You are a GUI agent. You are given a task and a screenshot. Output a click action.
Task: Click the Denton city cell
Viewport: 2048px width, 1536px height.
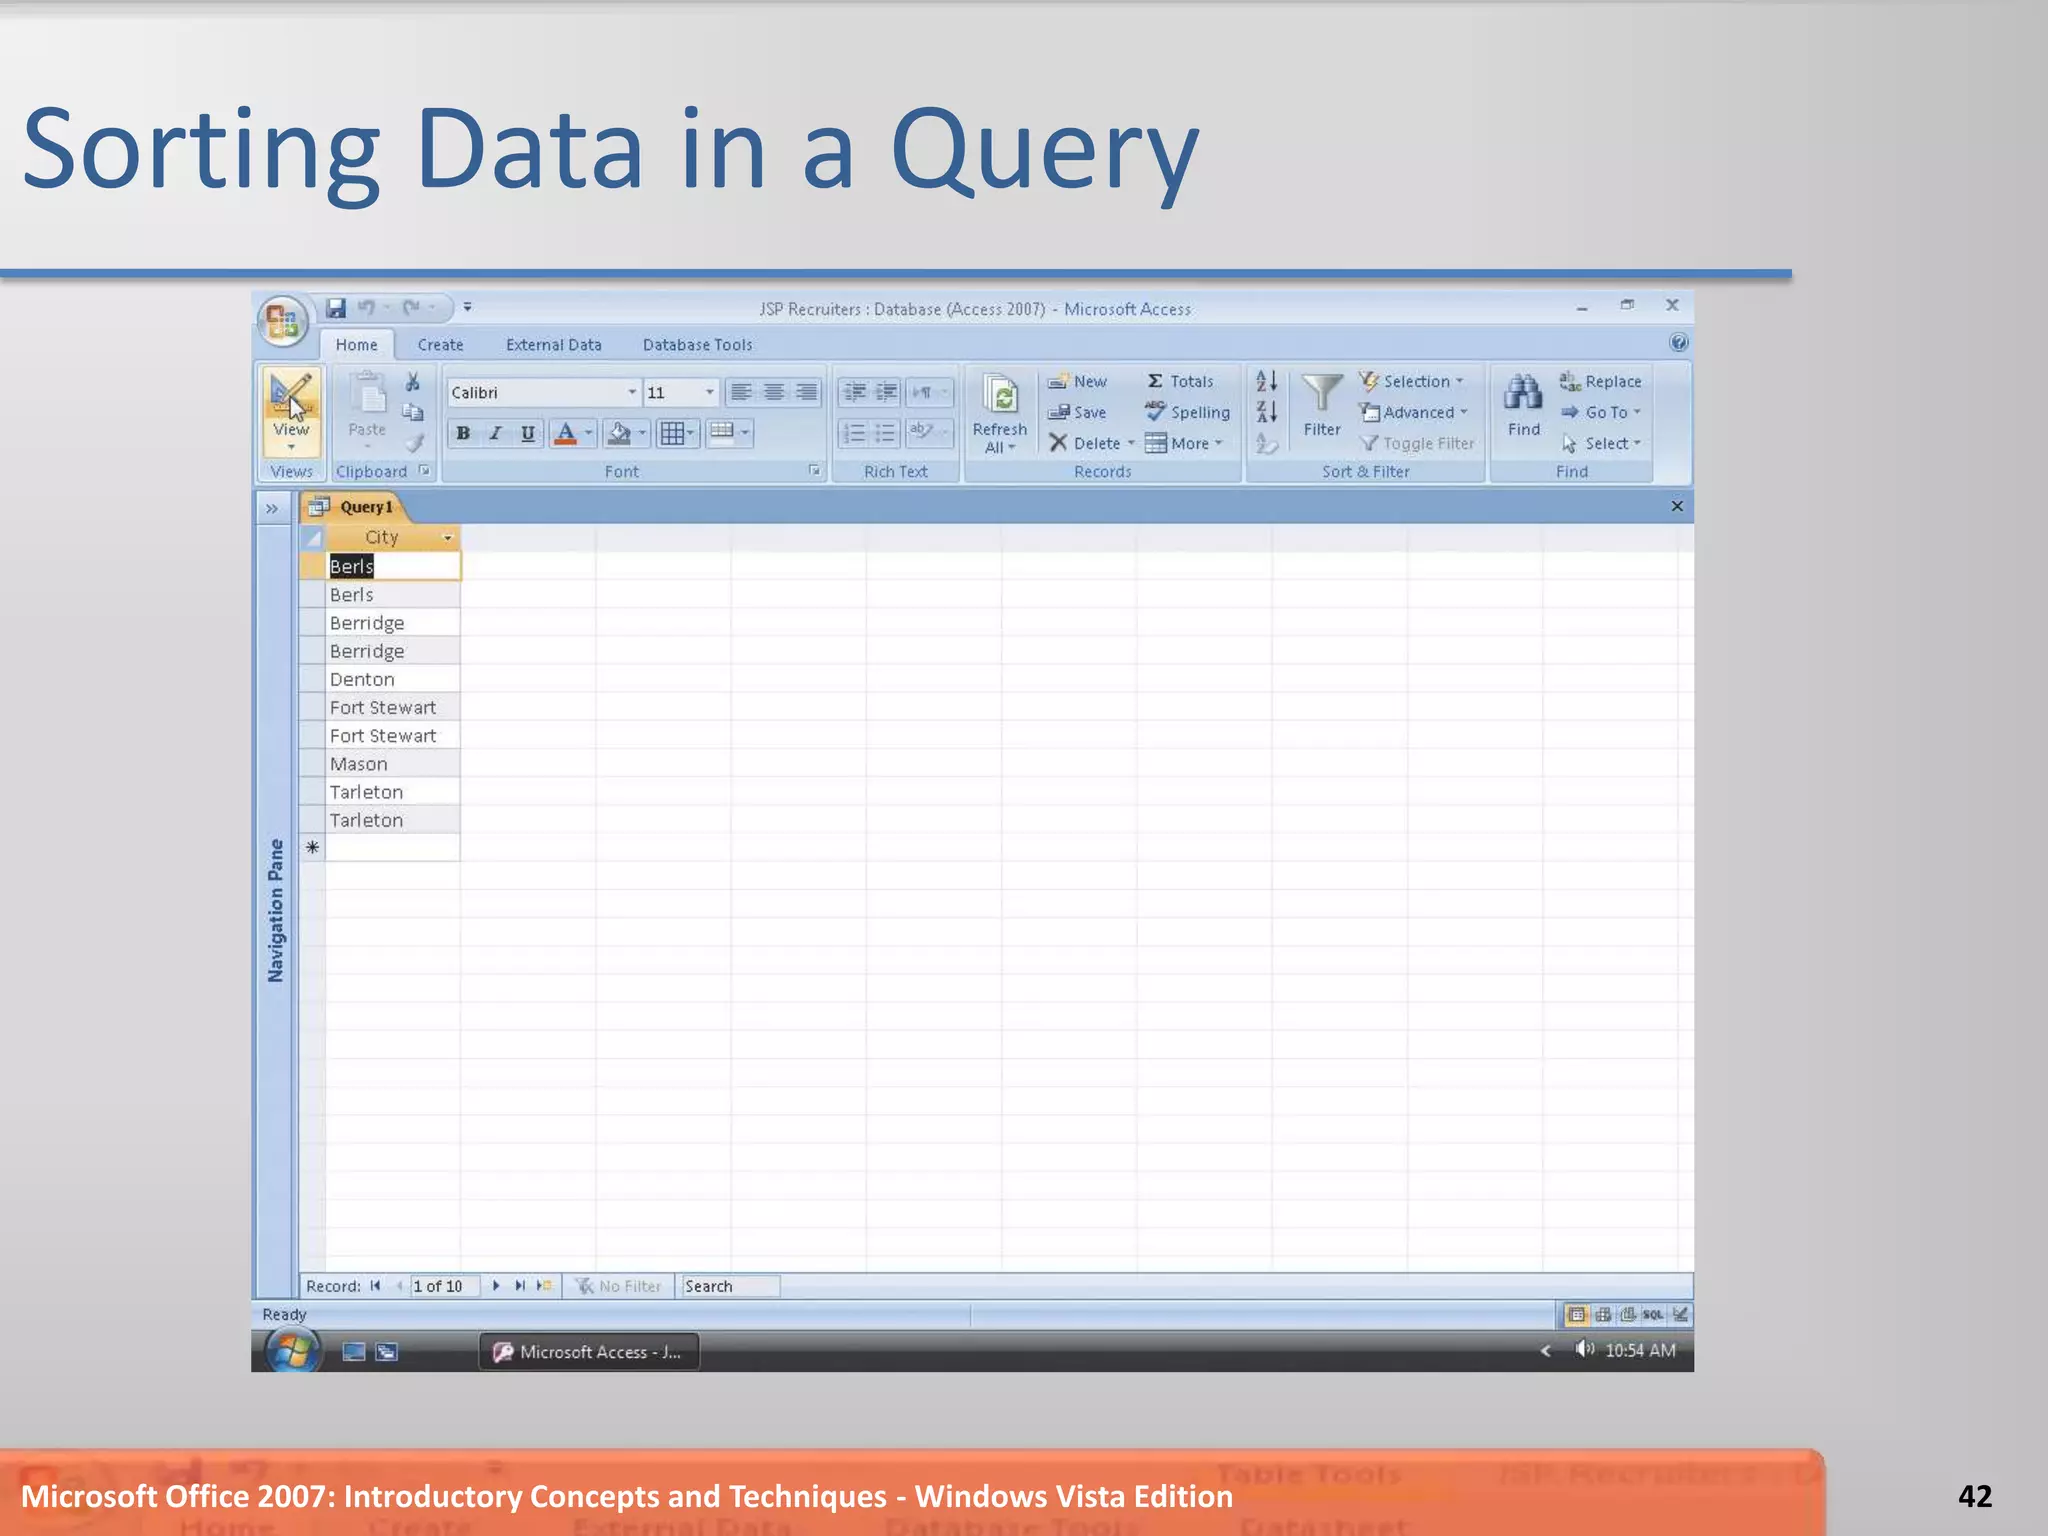point(393,679)
